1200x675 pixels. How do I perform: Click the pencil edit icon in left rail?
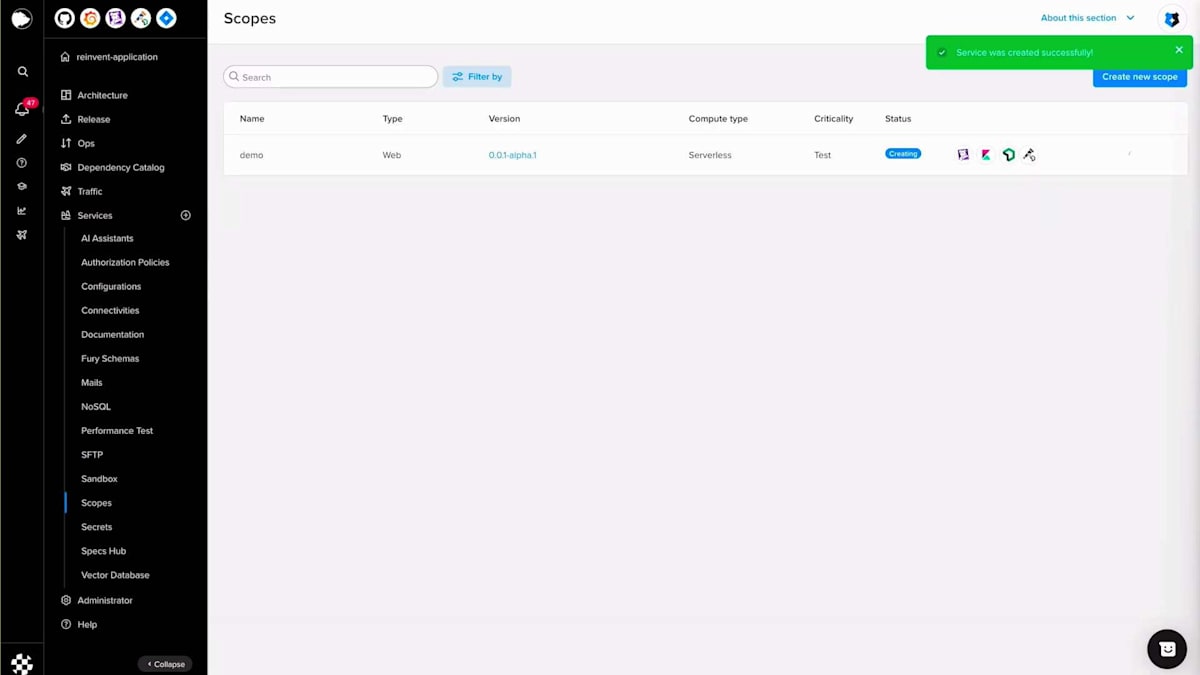point(22,139)
